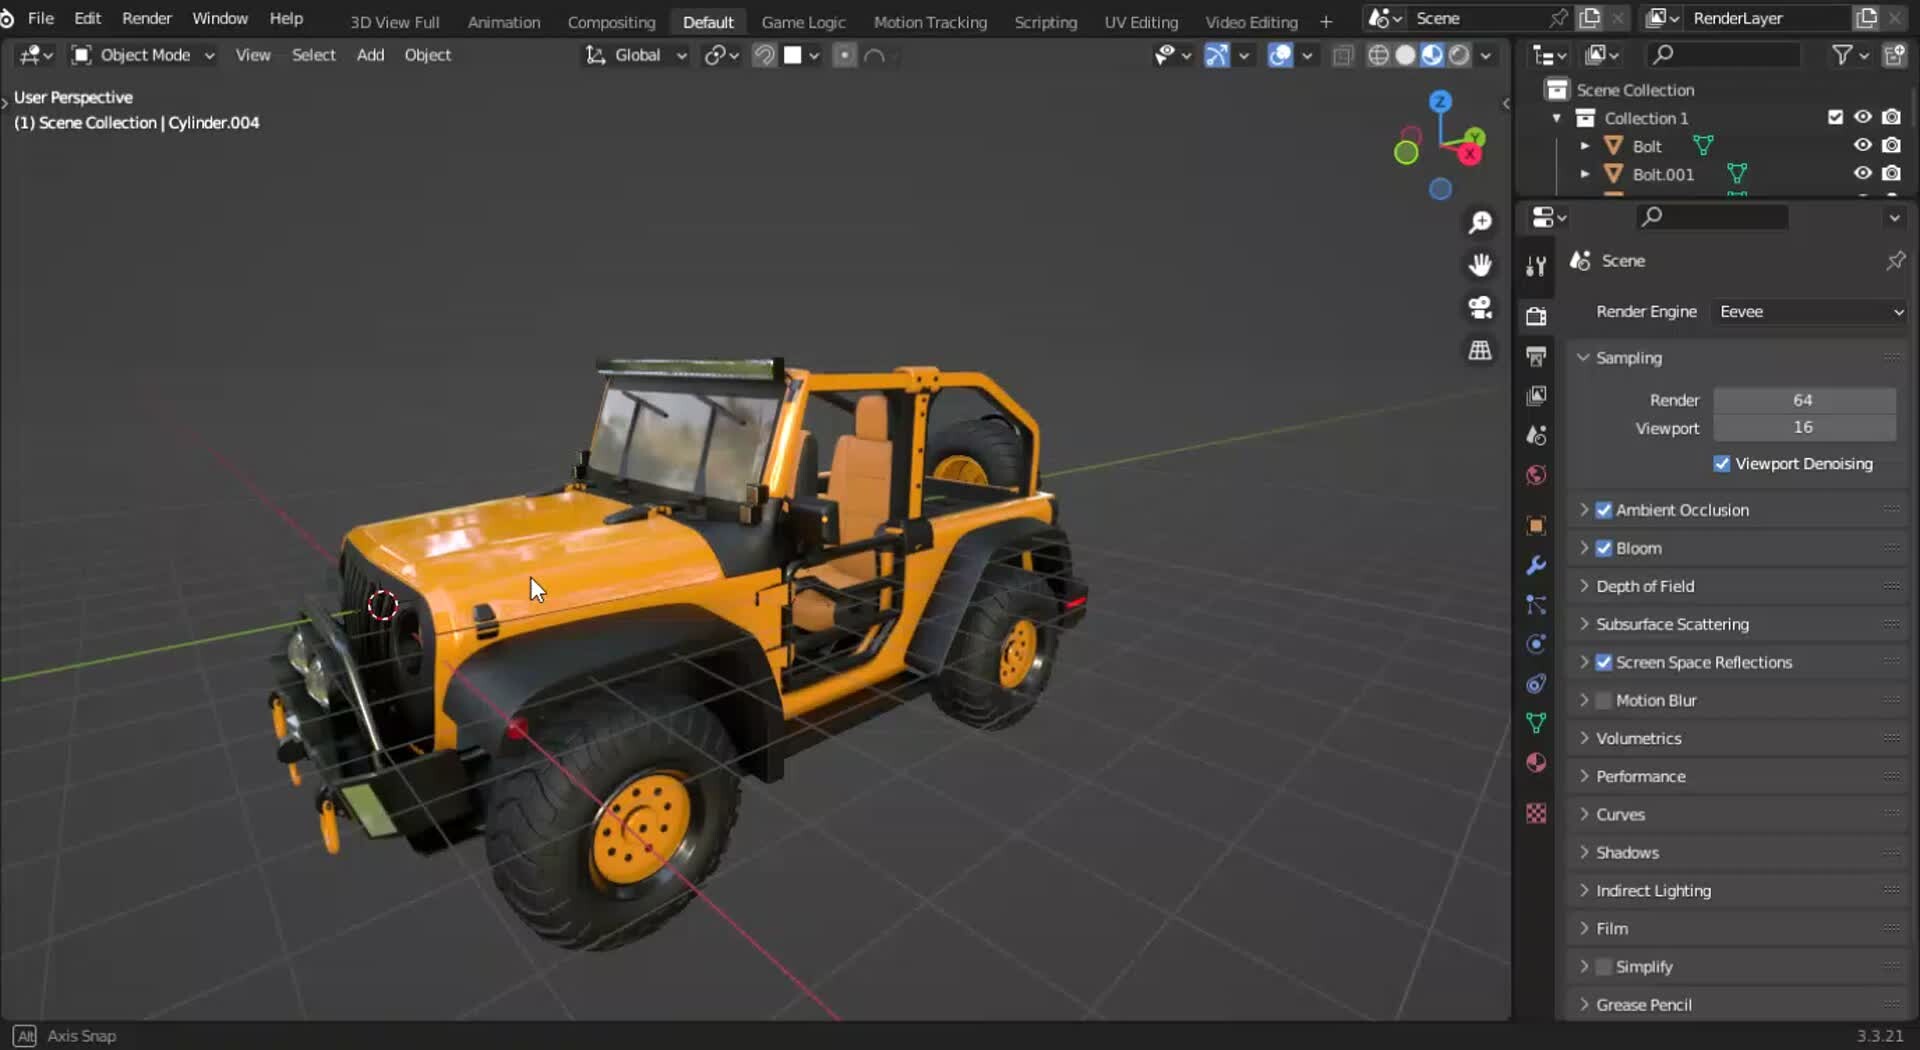
Task: Open the Scripting workspace tab
Action: 1045,21
